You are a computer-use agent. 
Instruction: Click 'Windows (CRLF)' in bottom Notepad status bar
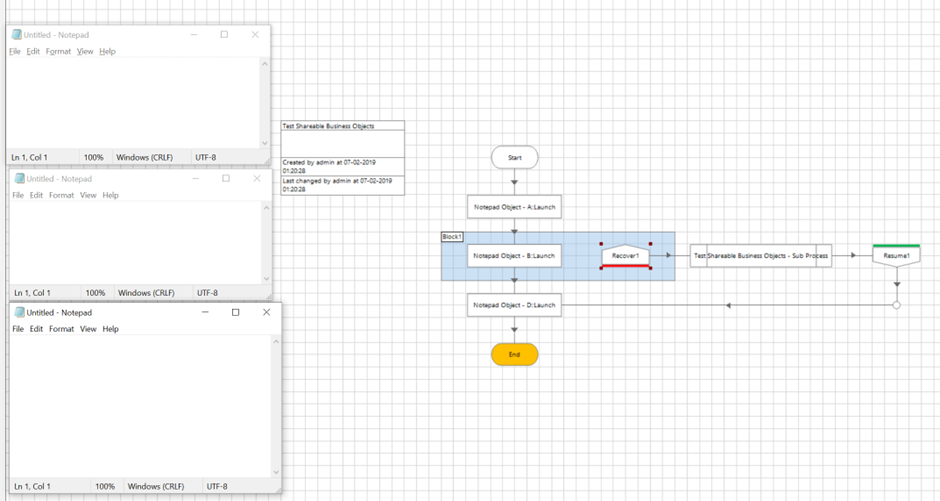pos(156,487)
